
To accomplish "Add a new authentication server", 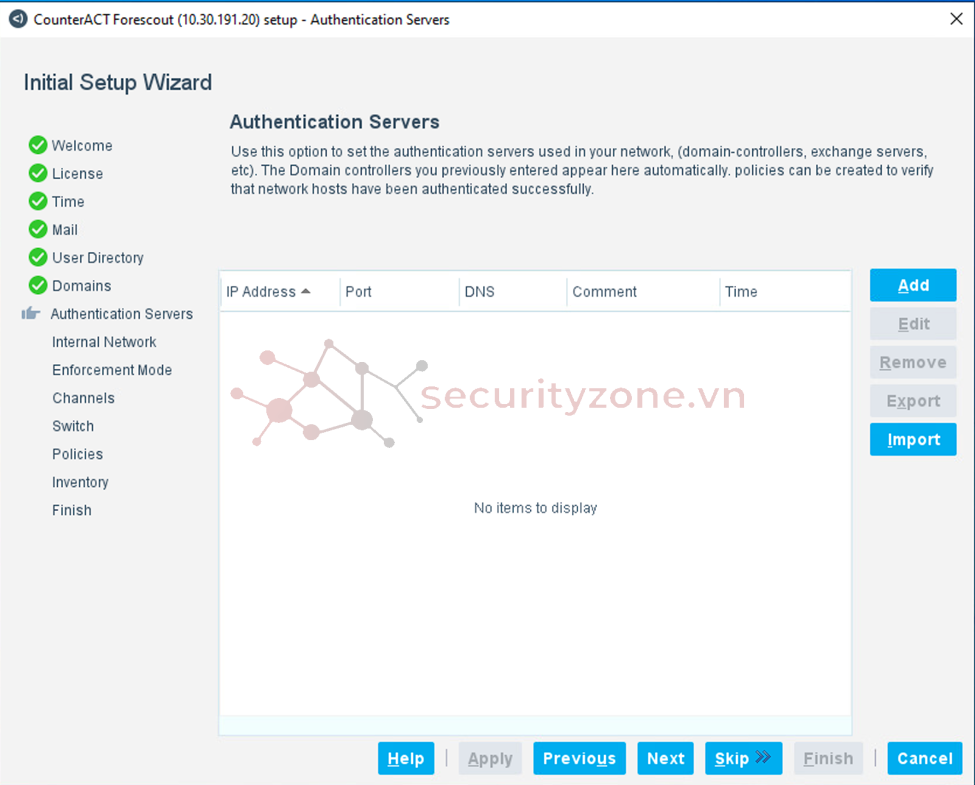I will click(x=913, y=285).
